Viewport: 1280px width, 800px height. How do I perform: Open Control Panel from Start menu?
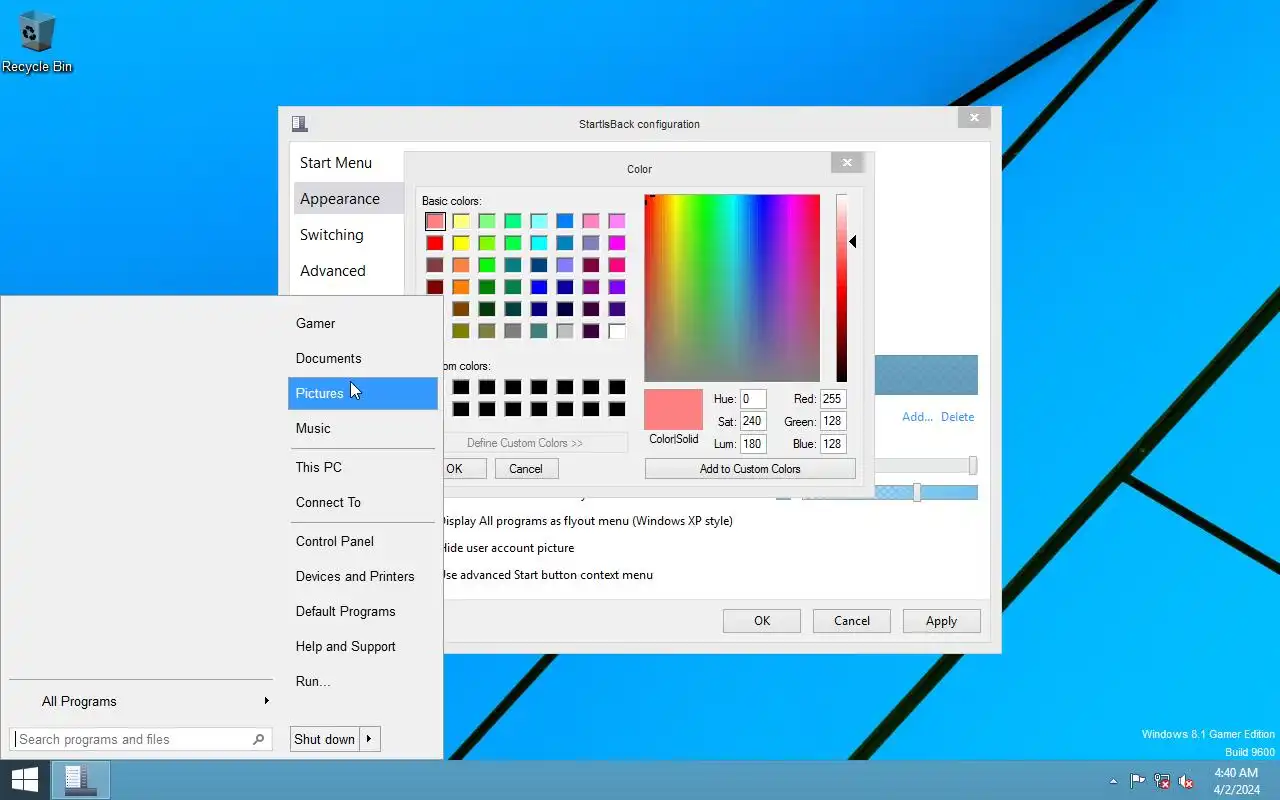(x=363, y=541)
